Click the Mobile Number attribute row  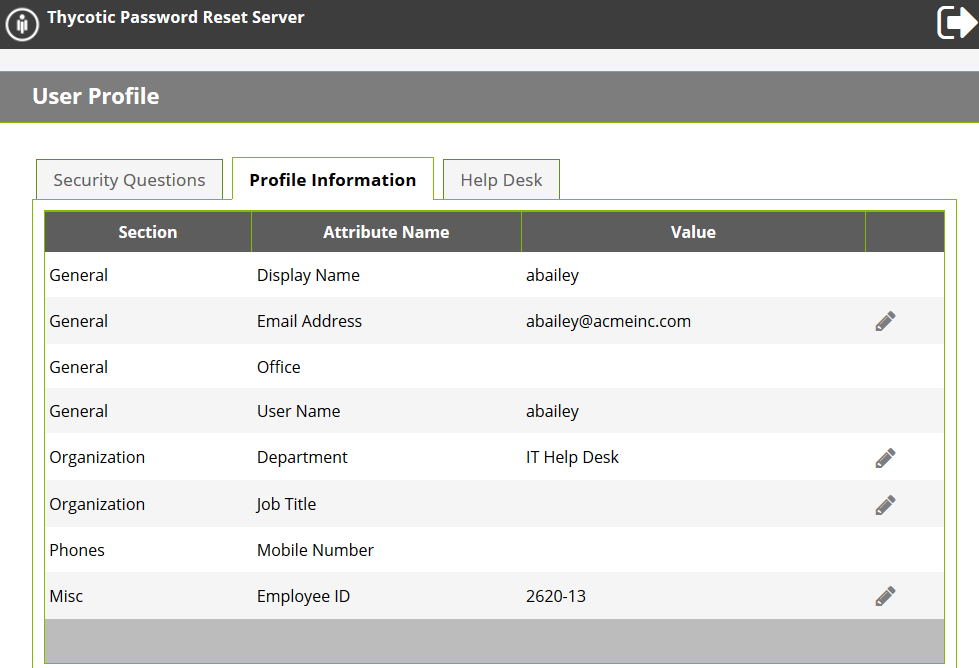click(x=315, y=550)
